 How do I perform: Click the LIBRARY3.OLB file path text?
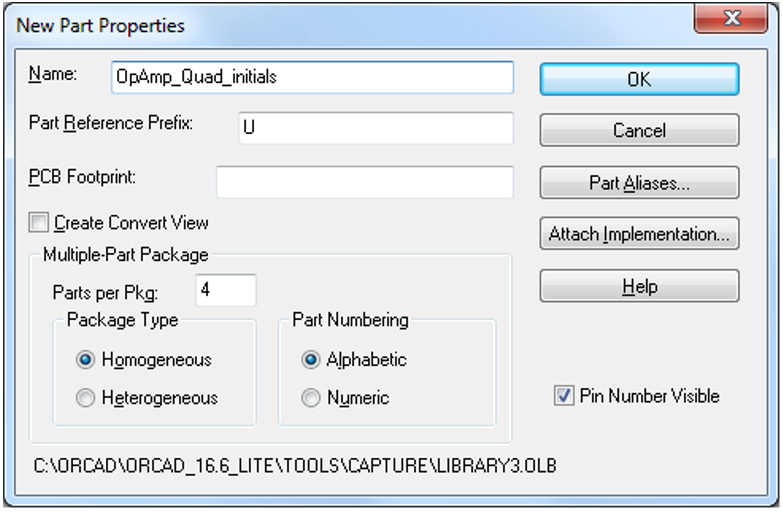click(292, 467)
